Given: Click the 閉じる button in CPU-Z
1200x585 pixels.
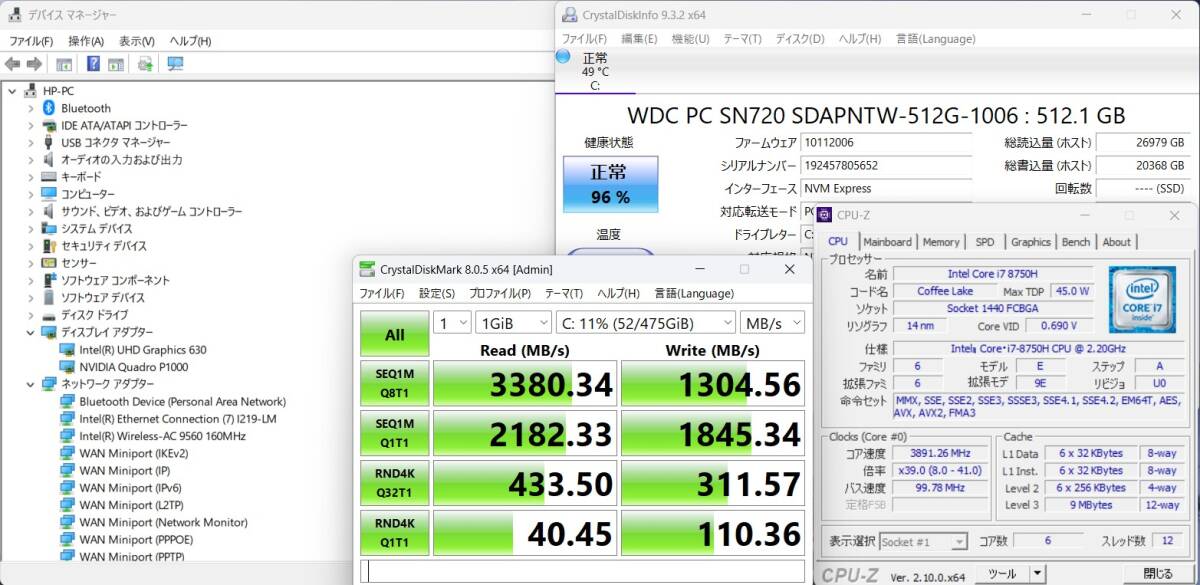Looking at the screenshot, I should [1157, 573].
